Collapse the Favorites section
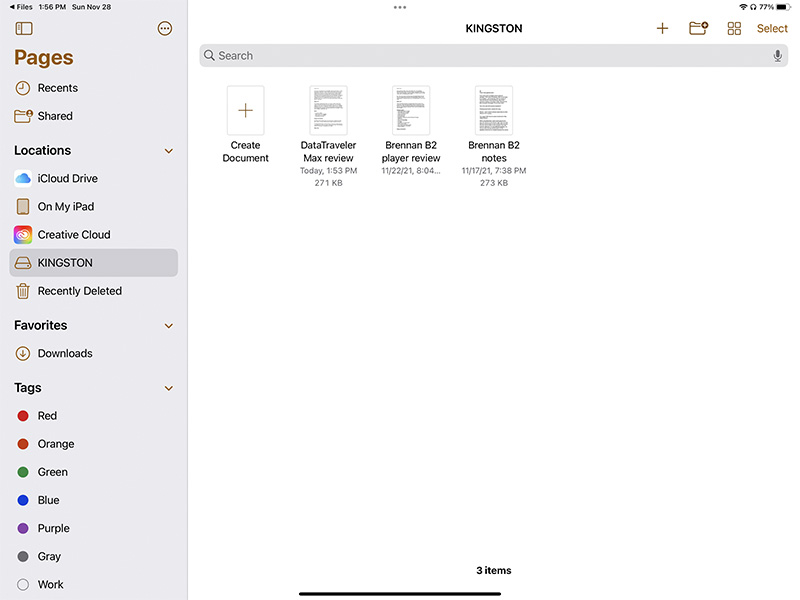The image size is (800, 600). [x=169, y=326]
